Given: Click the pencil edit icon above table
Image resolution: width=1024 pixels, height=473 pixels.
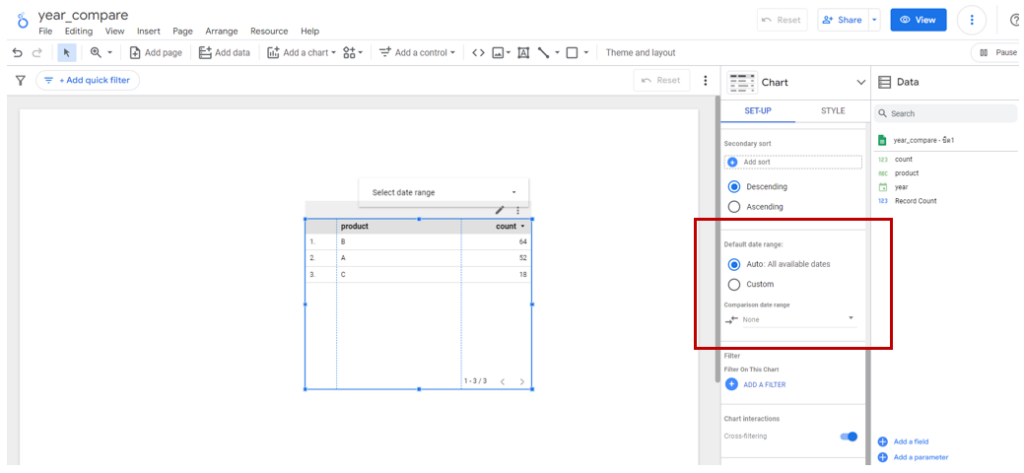Looking at the screenshot, I should 500,210.
